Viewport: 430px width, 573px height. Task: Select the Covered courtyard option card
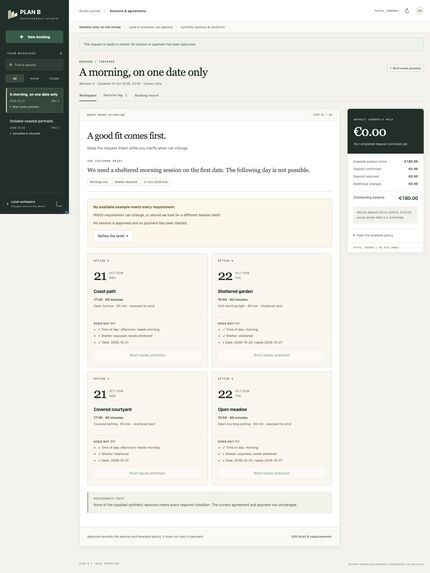coord(147,428)
